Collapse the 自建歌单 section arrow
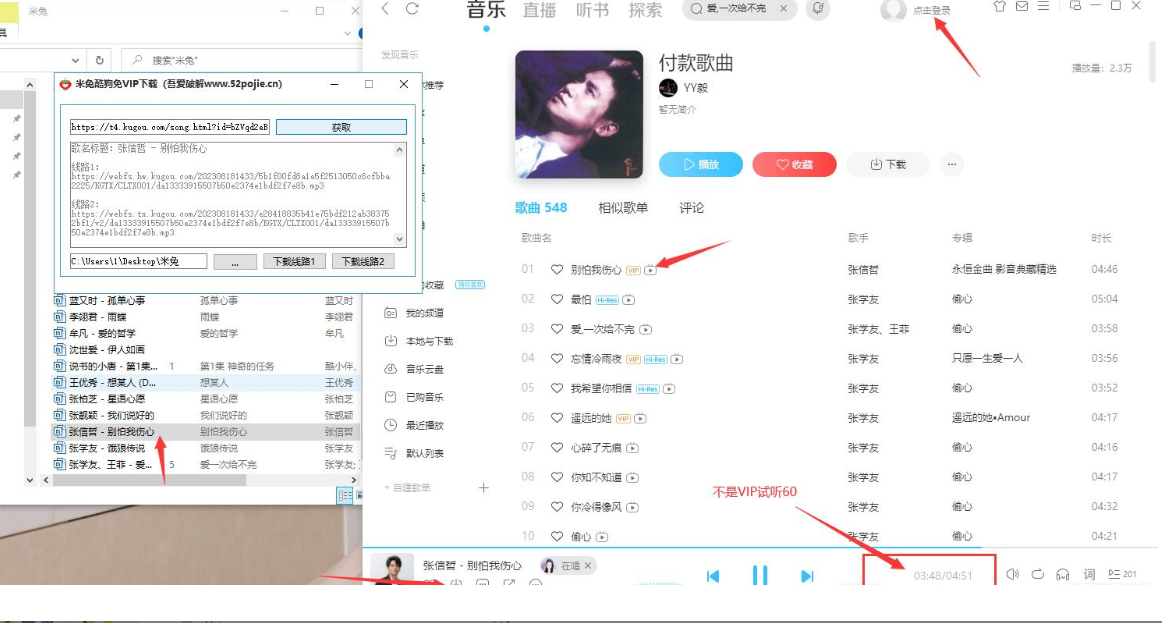The image size is (1162, 623). 387,488
